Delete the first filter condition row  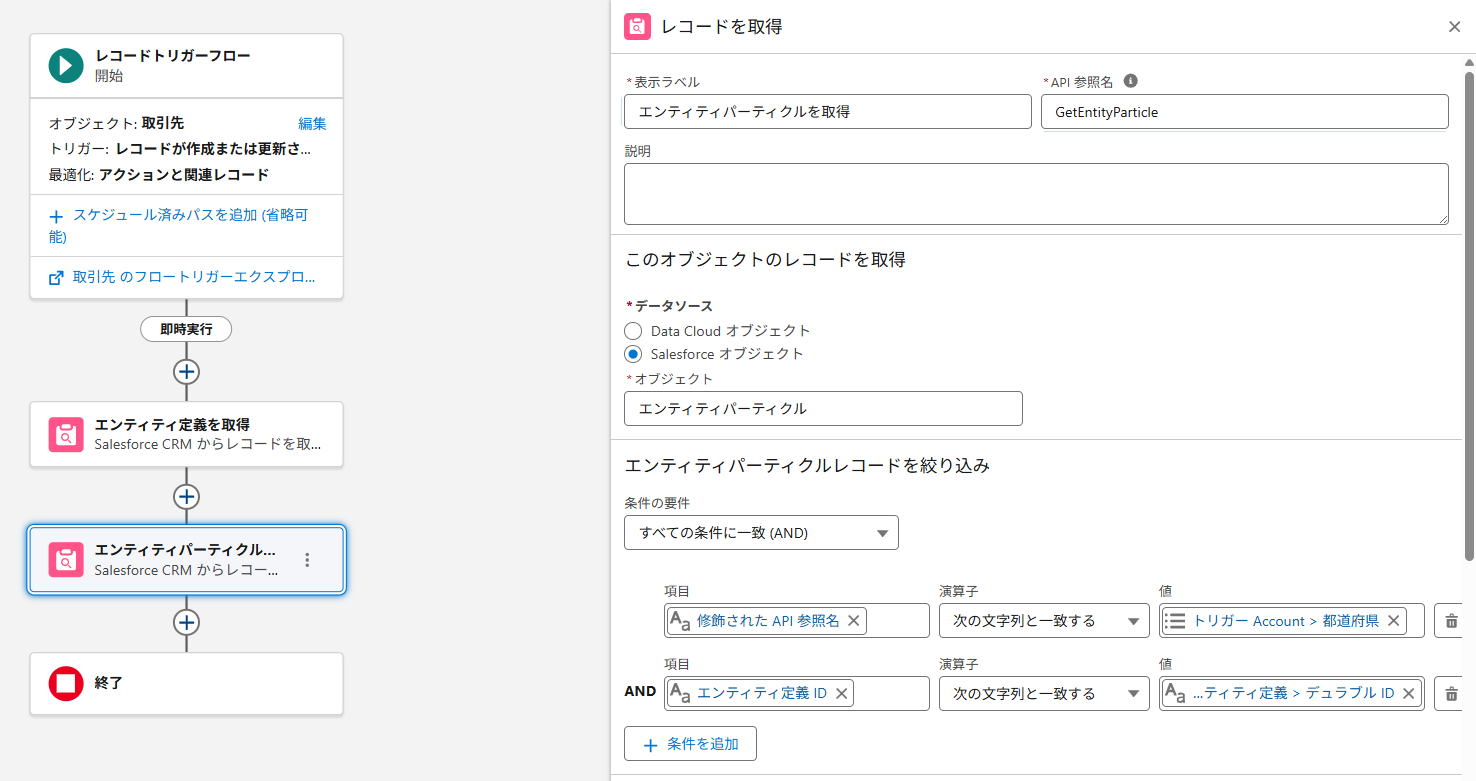click(1451, 621)
